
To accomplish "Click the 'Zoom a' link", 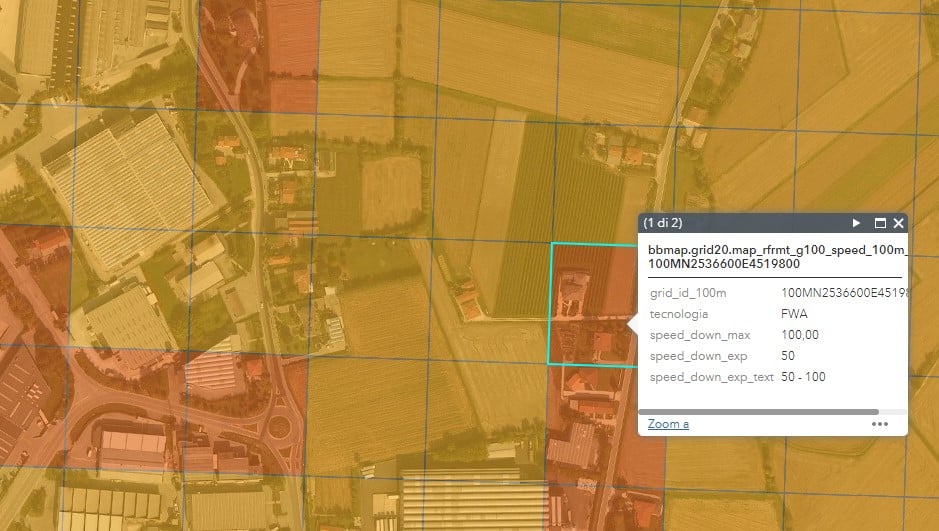I will [x=668, y=424].
